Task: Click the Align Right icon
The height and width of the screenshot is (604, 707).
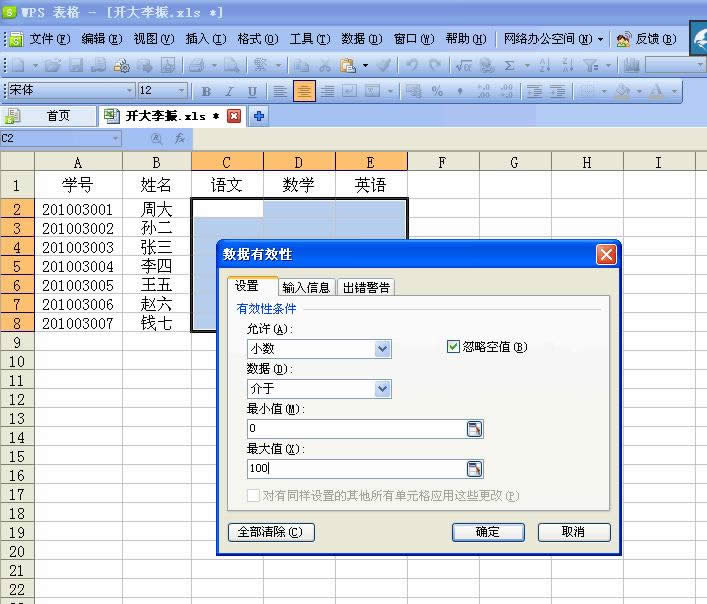Action: click(328, 92)
